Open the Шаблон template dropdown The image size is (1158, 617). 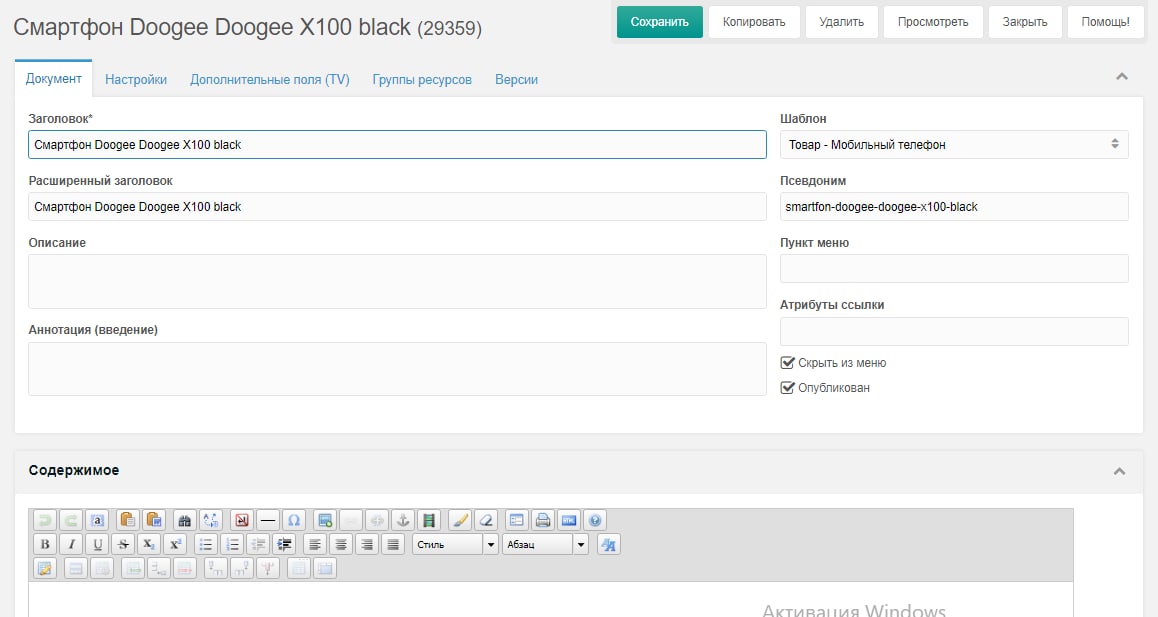pyautogui.click(x=954, y=145)
